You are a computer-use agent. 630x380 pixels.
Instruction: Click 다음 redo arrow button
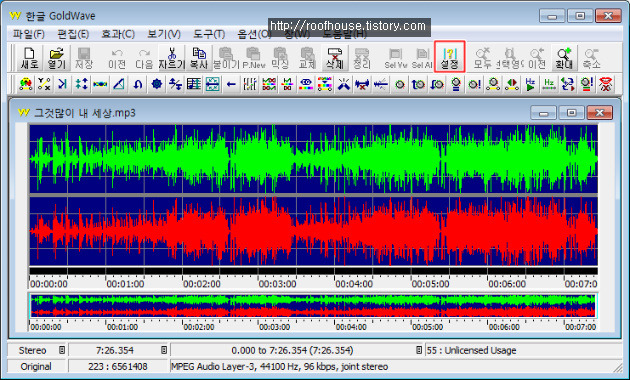(x=144, y=58)
